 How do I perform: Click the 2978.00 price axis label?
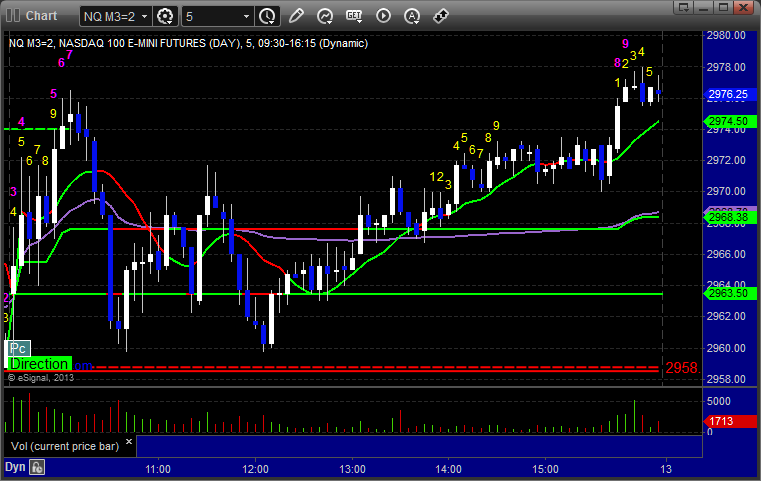point(726,67)
